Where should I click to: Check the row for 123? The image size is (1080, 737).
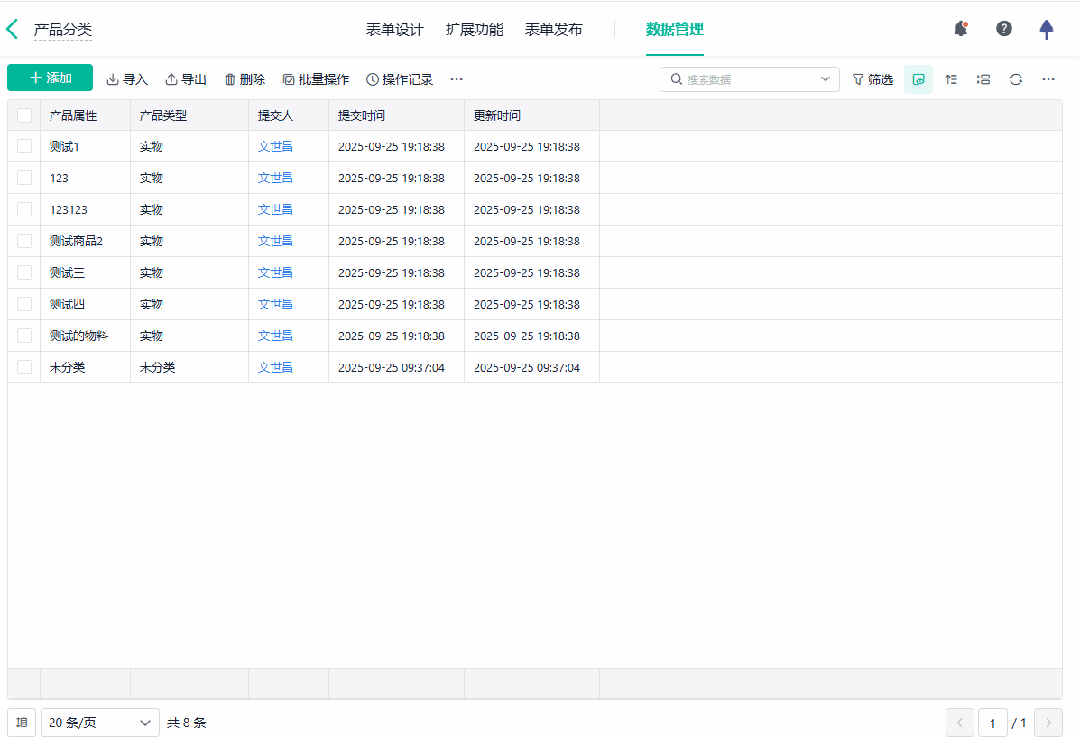pos(24,178)
